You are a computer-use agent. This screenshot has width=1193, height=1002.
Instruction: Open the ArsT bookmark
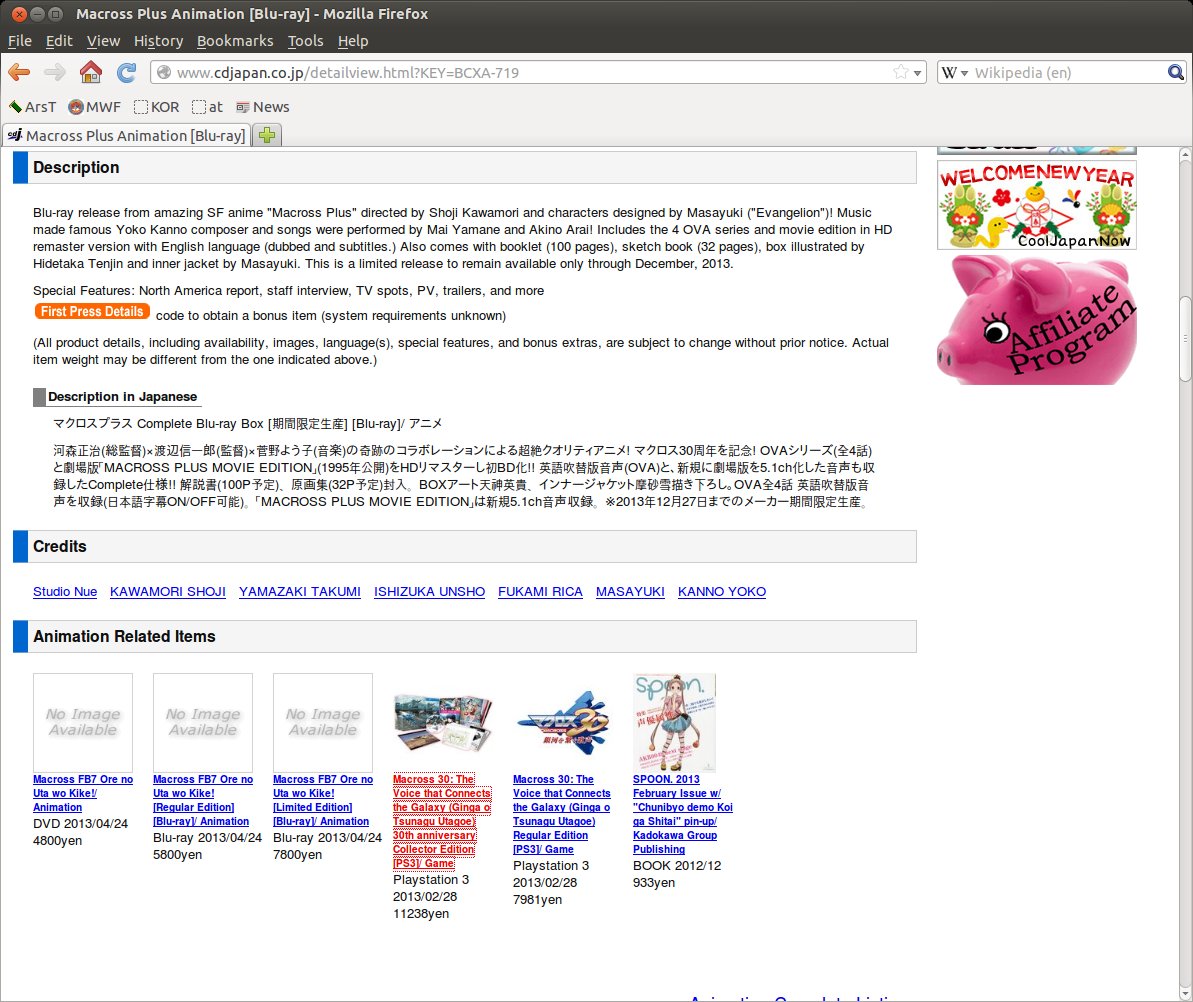click(x=33, y=107)
